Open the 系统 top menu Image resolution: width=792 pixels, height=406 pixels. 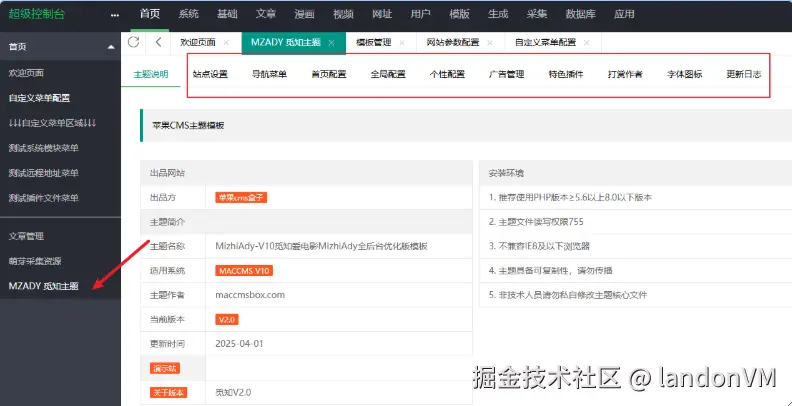point(189,14)
